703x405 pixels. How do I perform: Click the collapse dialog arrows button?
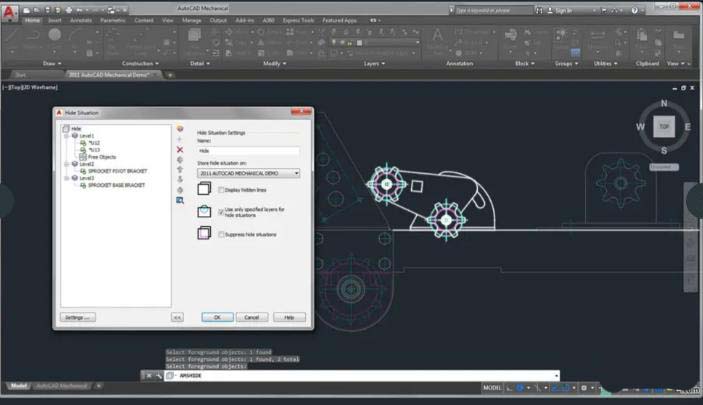(177, 318)
